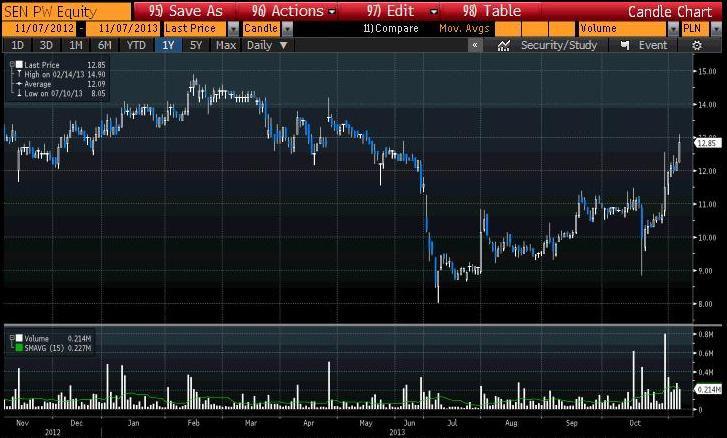Open the Daily periodicity dropdown

pos(268,45)
